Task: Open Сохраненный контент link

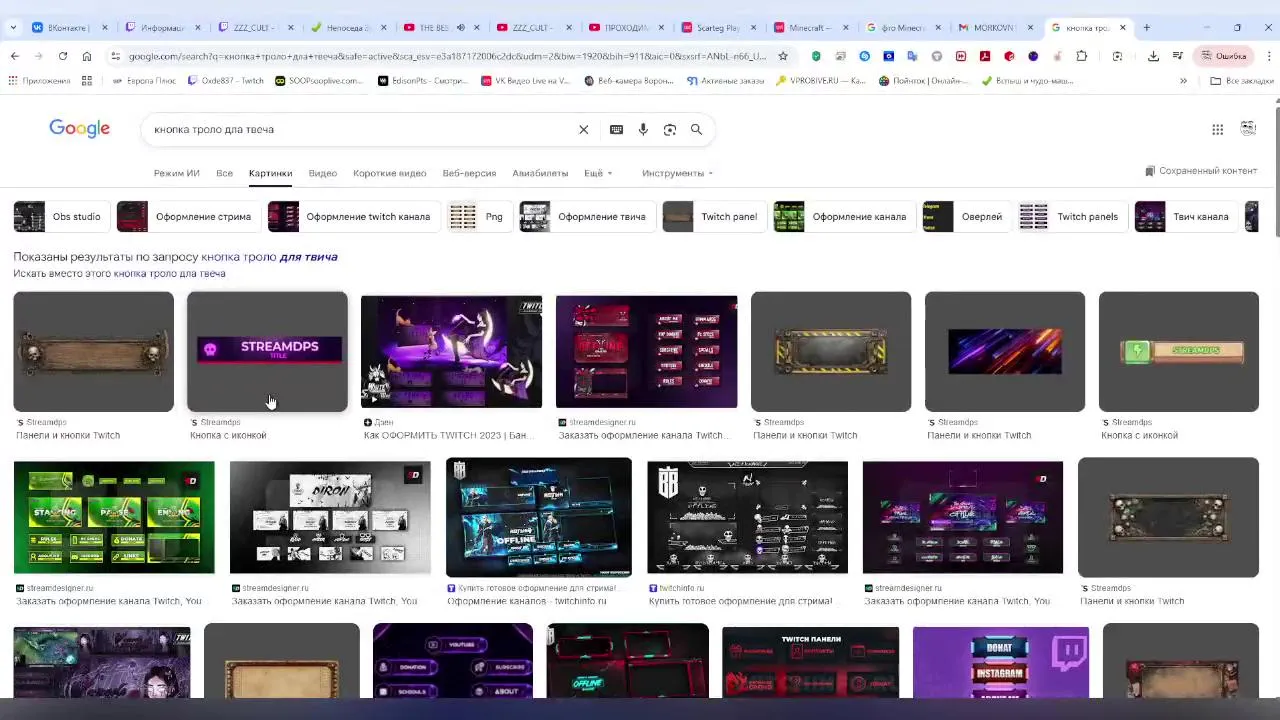Action: [1201, 171]
